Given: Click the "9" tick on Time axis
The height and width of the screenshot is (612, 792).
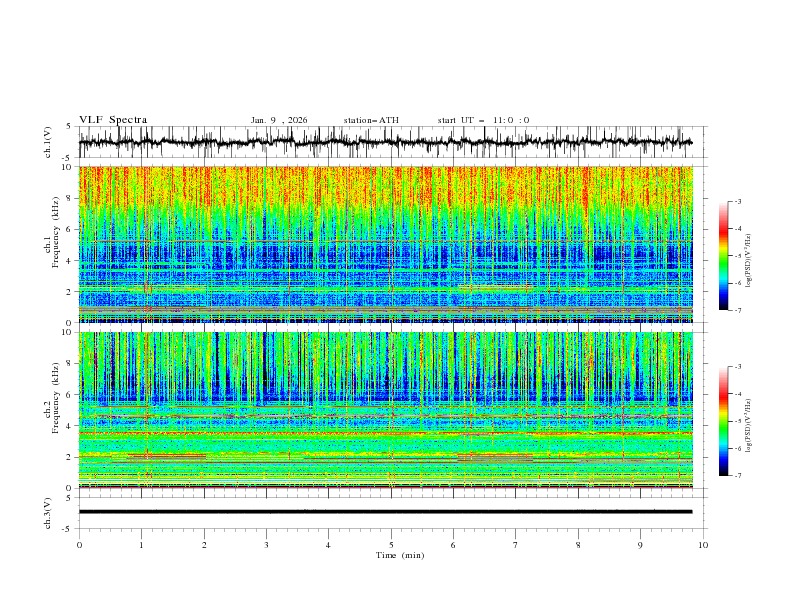Looking at the screenshot, I should (640, 545).
